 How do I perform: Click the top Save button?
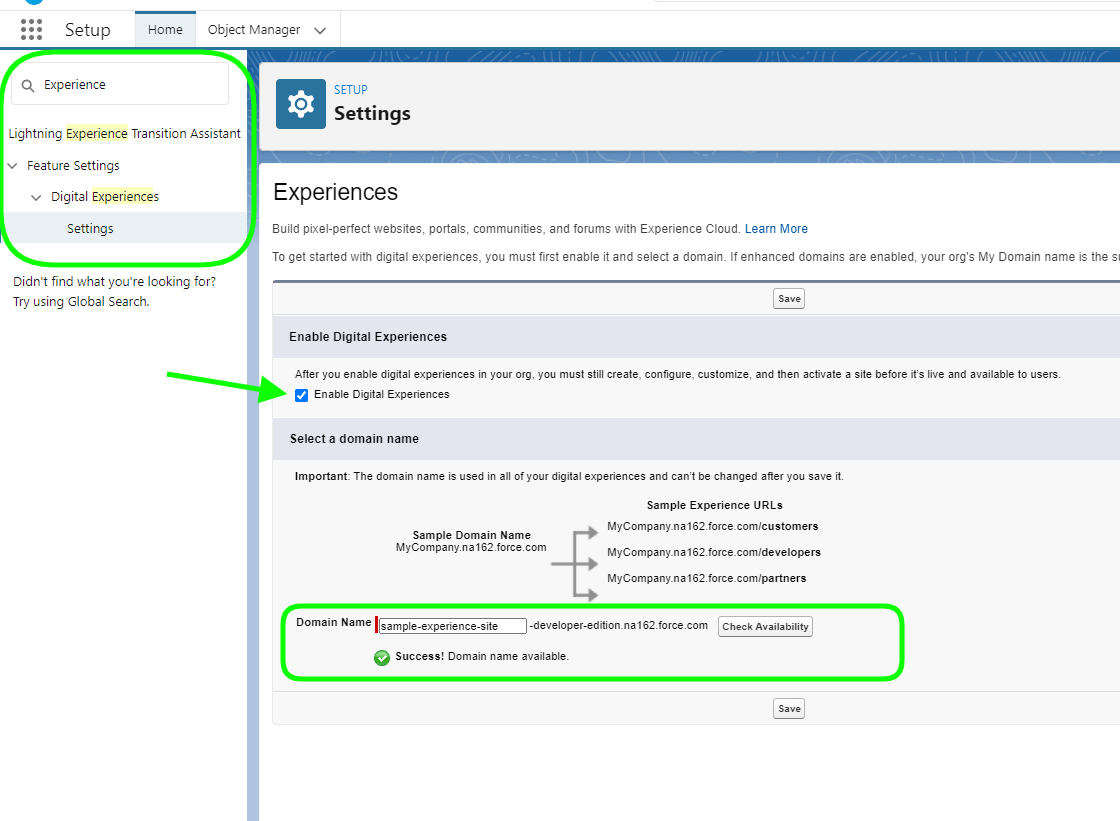788,298
